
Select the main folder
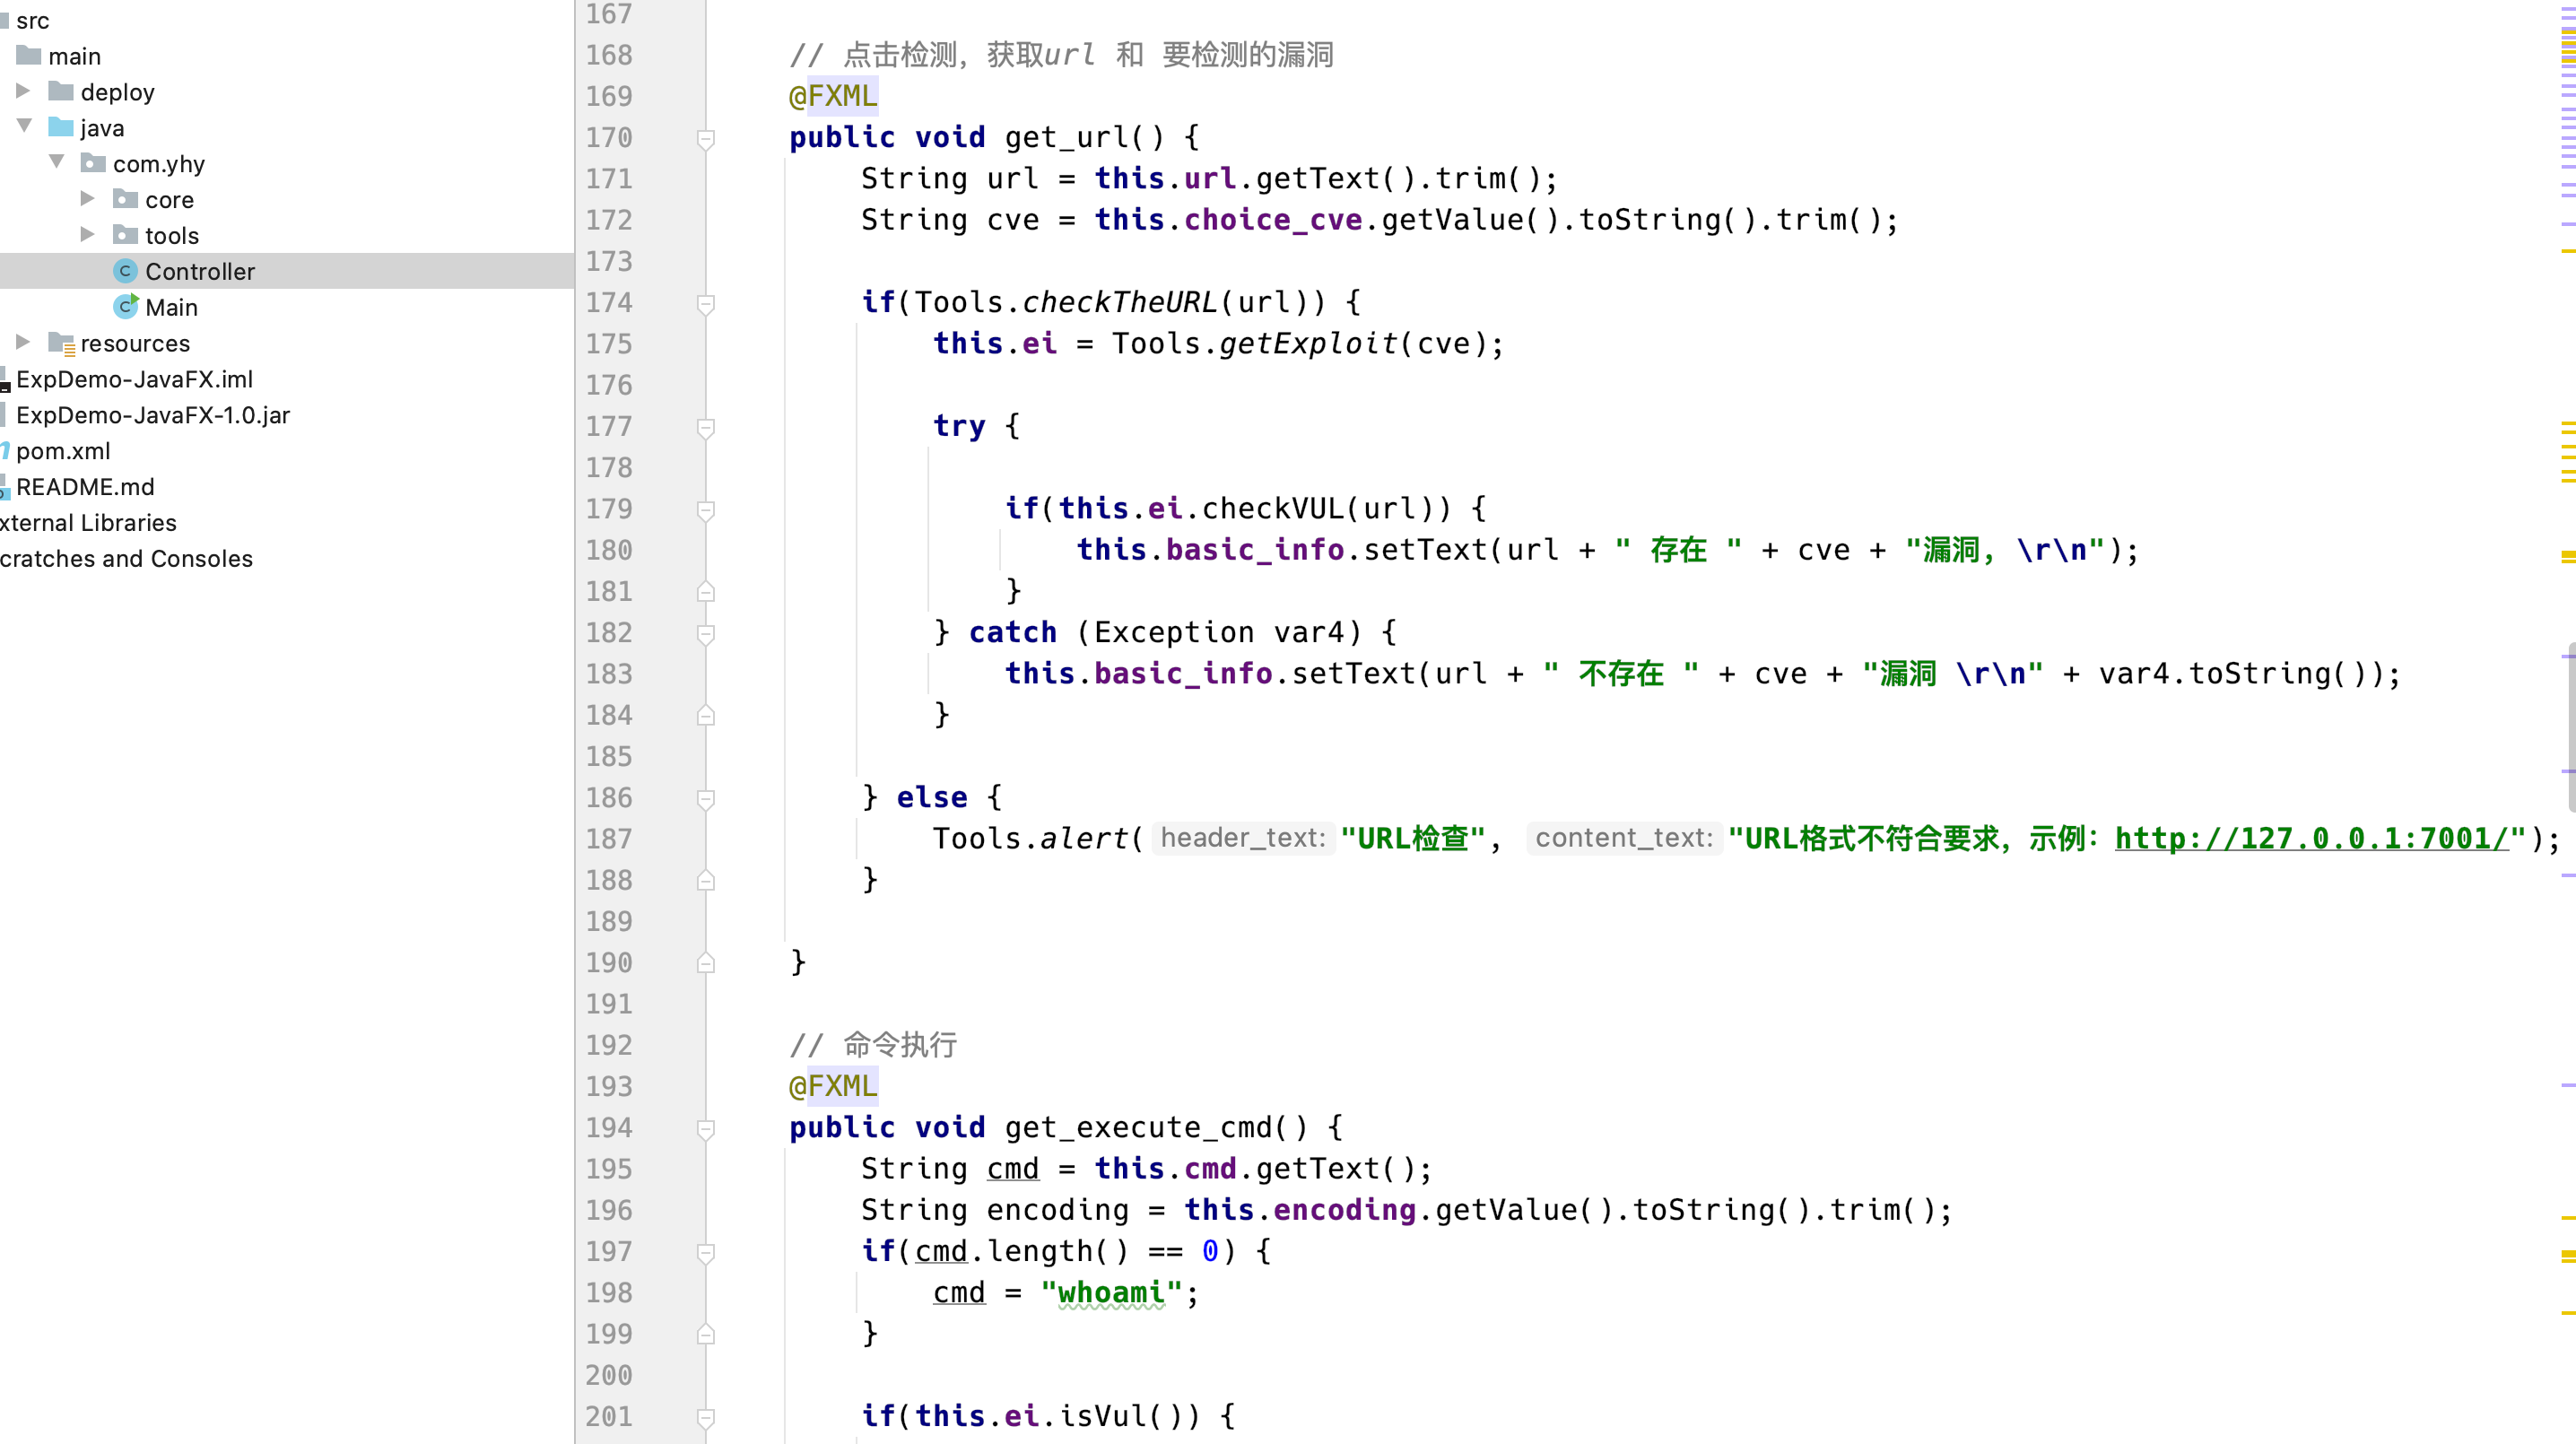pos(74,56)
